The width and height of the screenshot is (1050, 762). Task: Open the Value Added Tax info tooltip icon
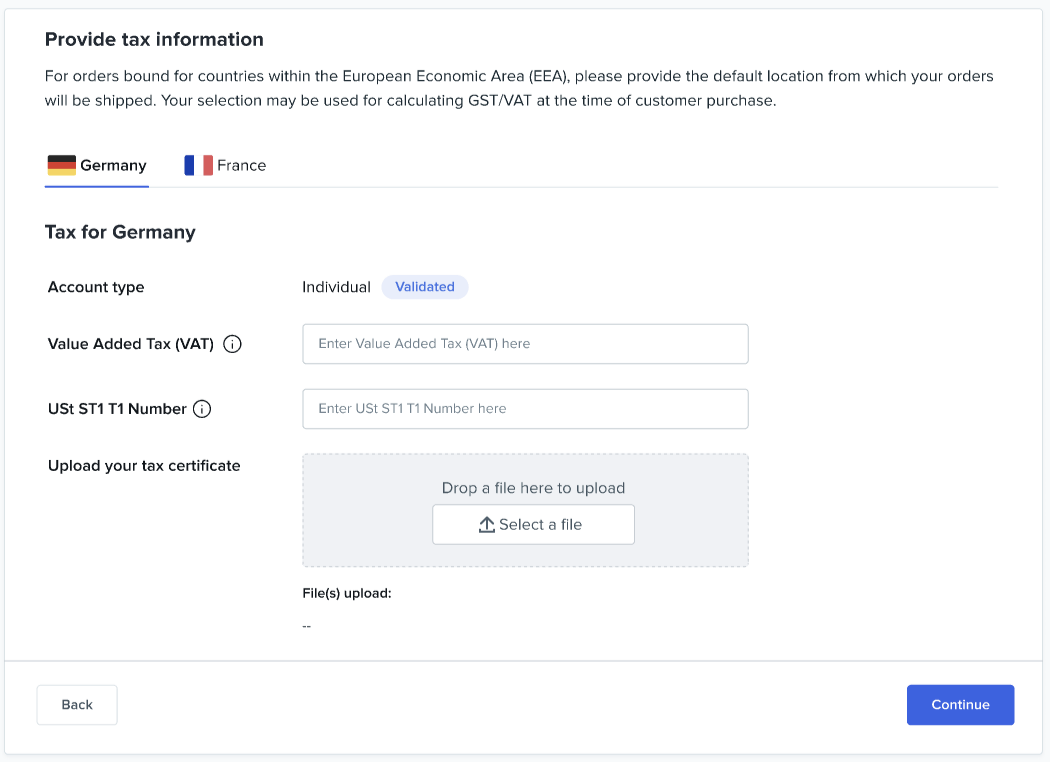coord(232,344)
